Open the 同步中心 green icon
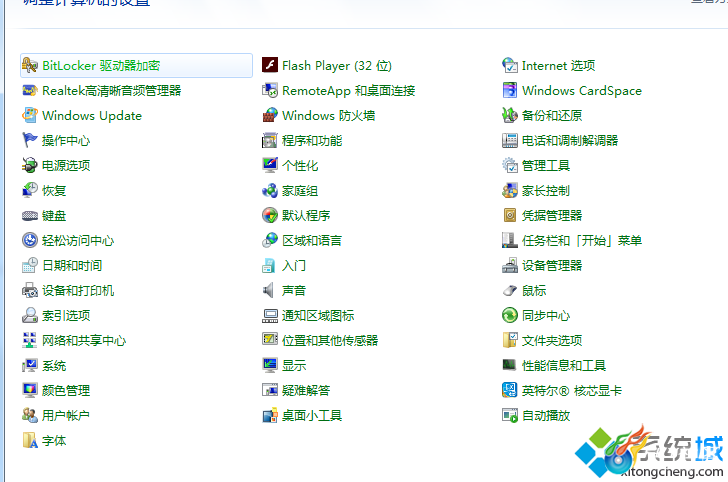 click(510, 316)
